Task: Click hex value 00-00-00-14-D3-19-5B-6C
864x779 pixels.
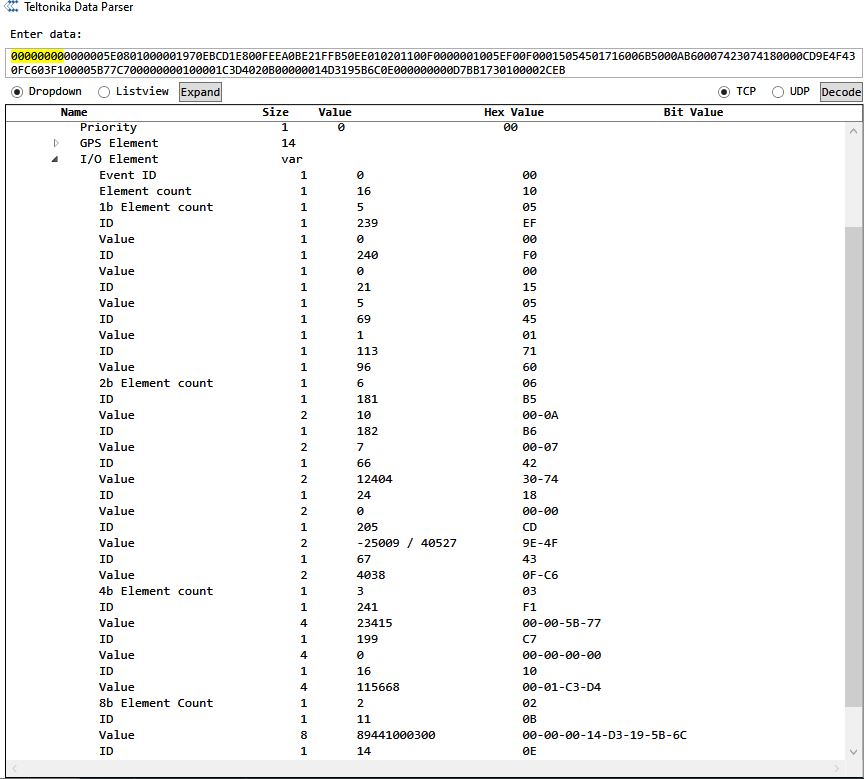Action: (604, 735)
